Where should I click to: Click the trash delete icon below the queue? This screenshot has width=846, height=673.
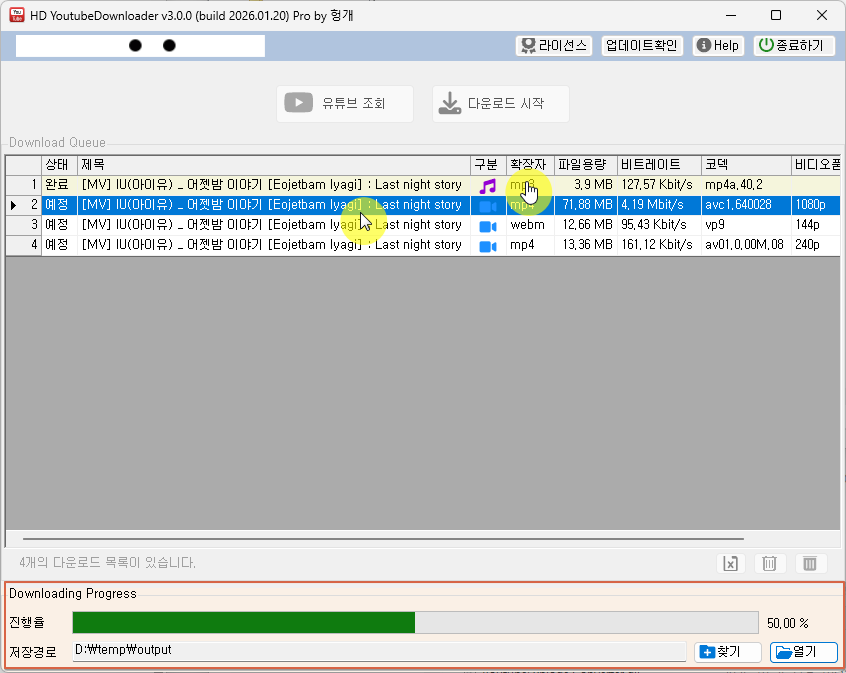[x=769, y=563]
